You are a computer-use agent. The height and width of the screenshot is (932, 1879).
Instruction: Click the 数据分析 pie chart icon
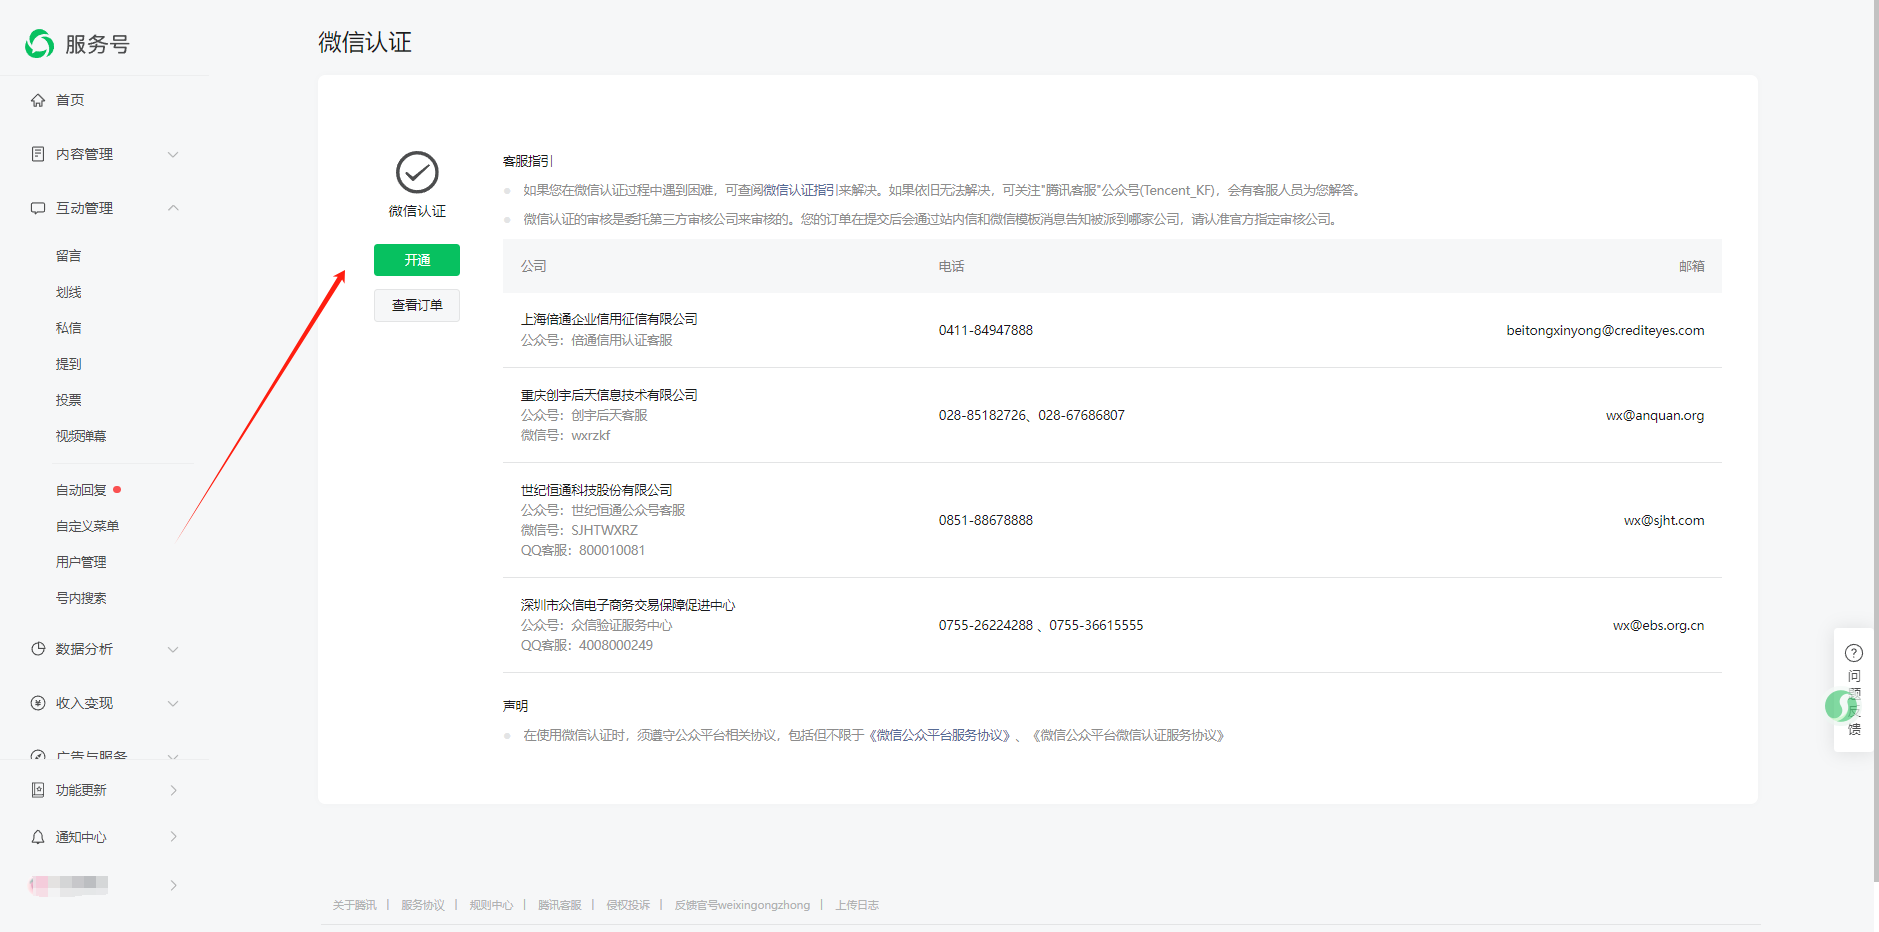click(38, 649)
